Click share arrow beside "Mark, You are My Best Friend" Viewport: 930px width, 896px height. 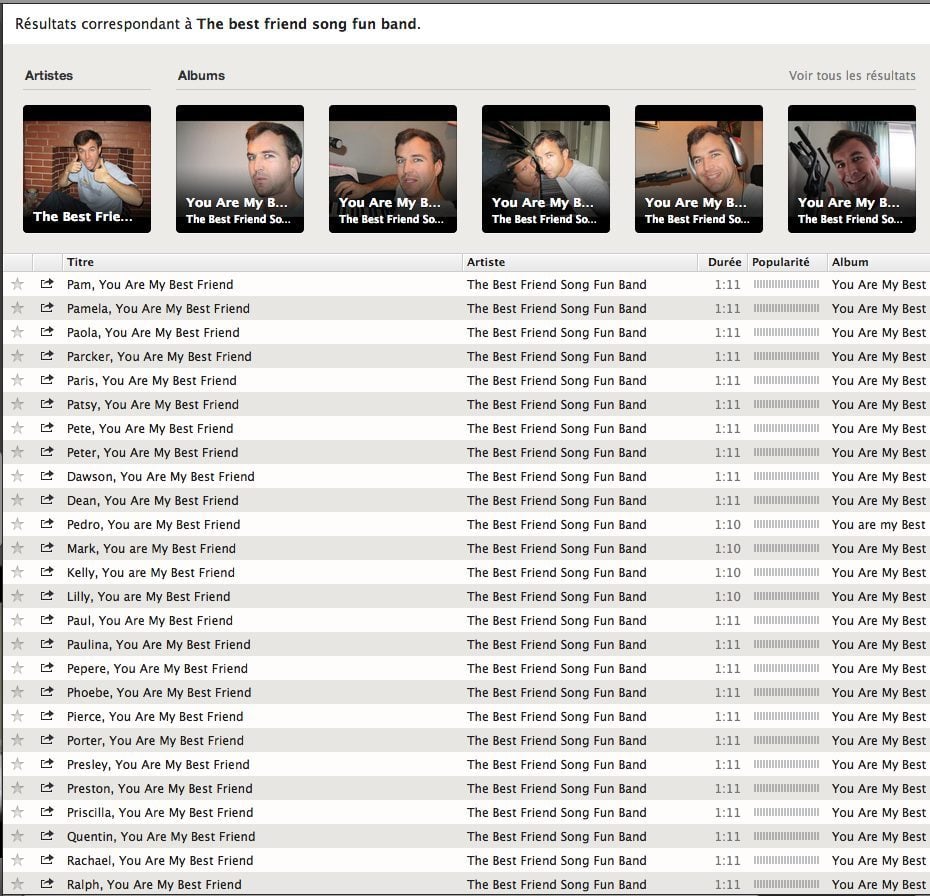pyautogui.click(x=47, y=548)
